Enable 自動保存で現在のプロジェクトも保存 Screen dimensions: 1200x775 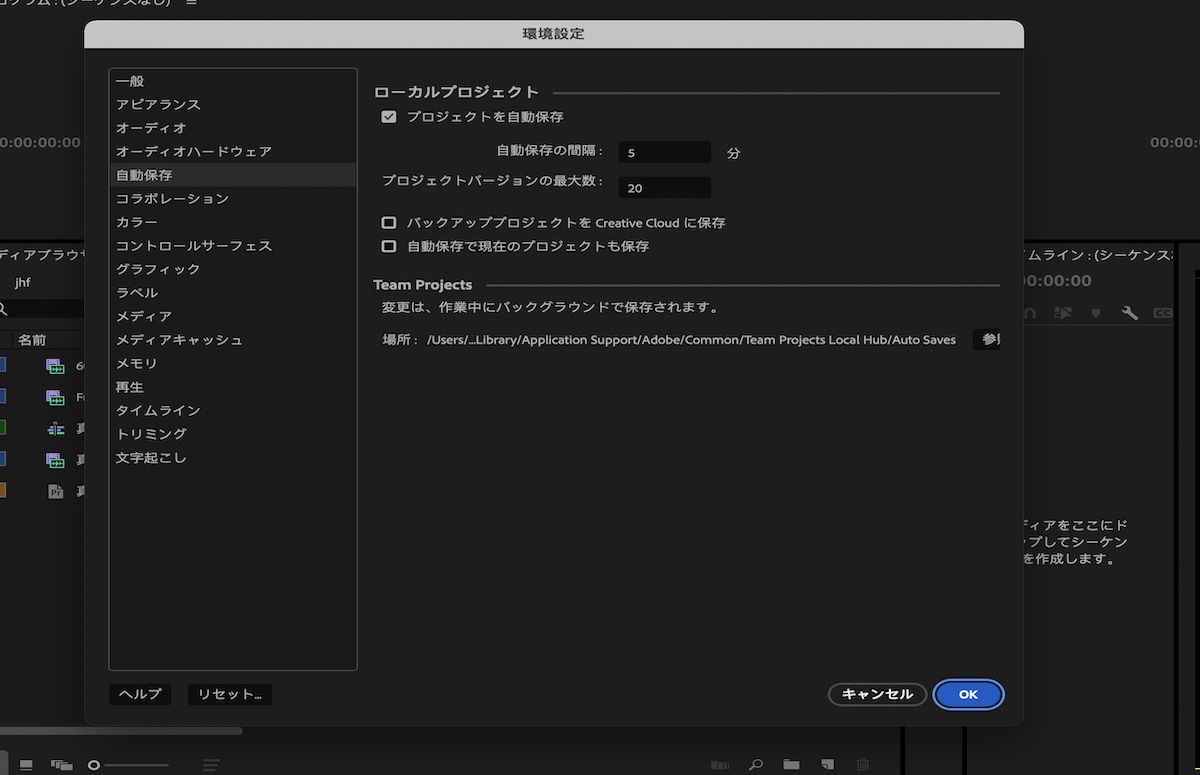[x=388, y=247]
